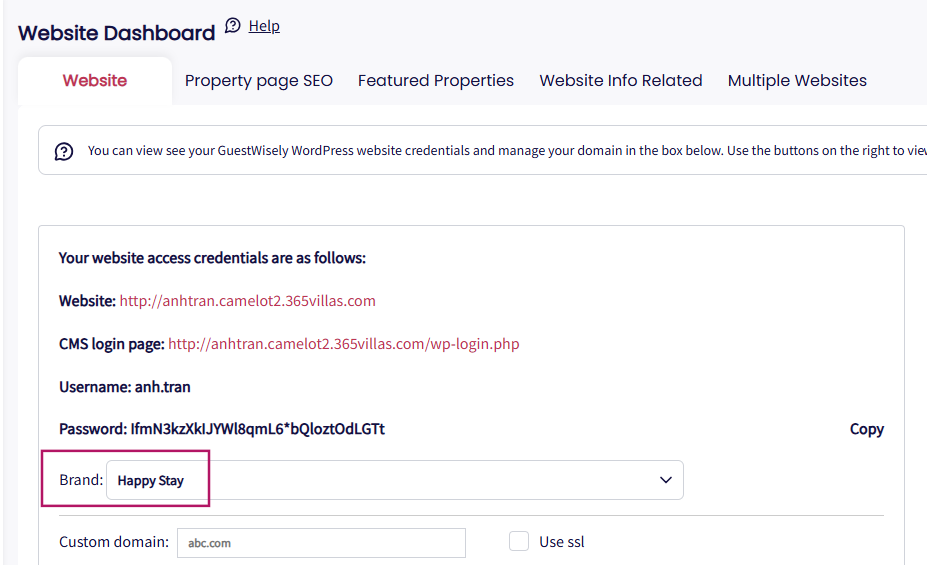Click the Username anh.tran text

[x=124, y=387]
